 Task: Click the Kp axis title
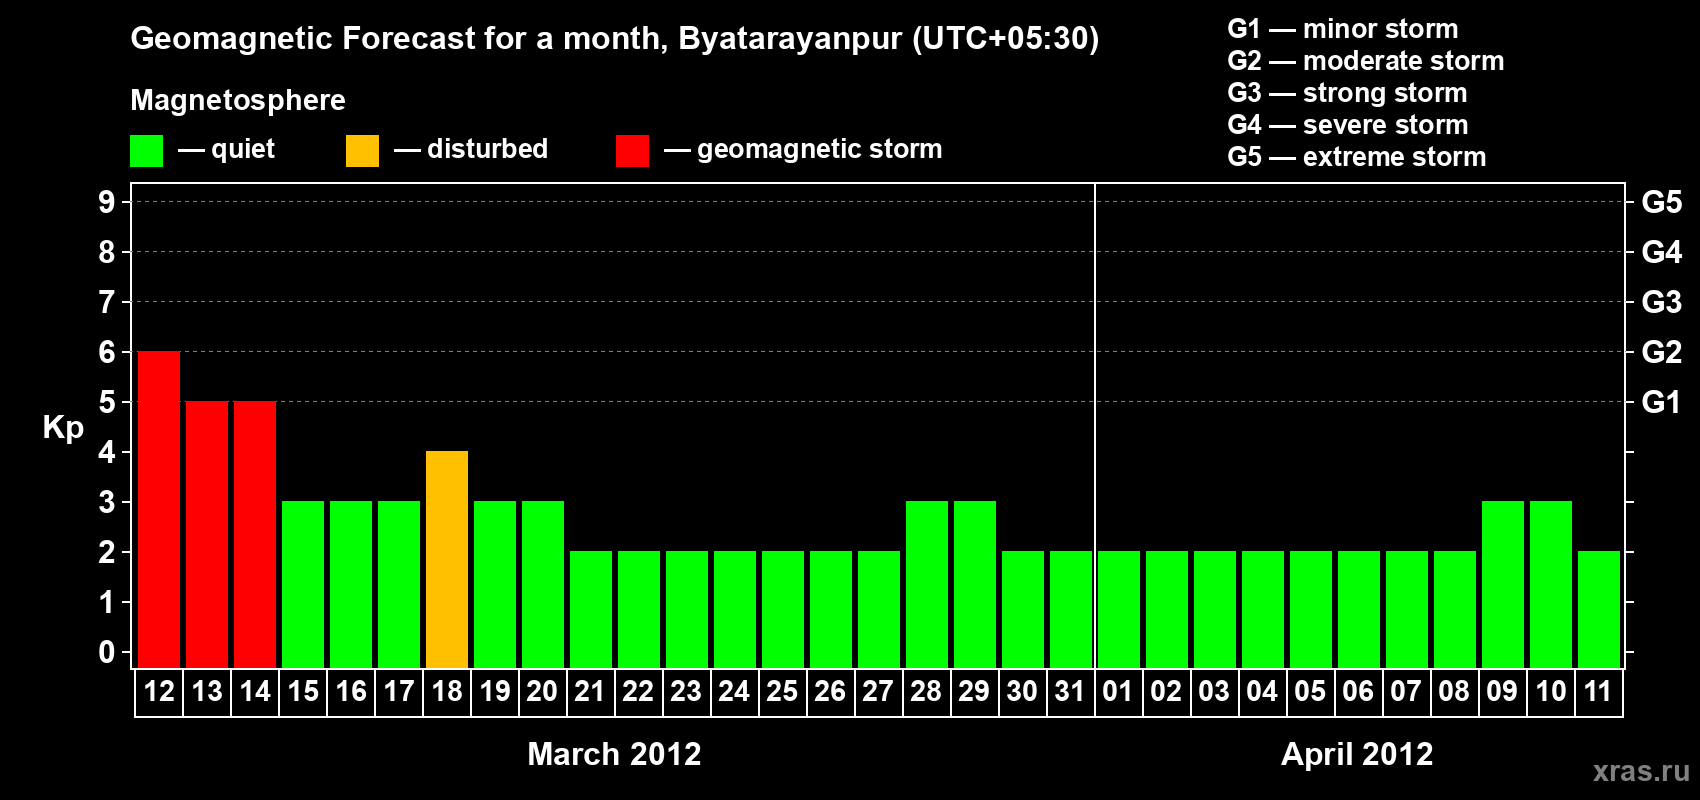click(x=63, y=428)
